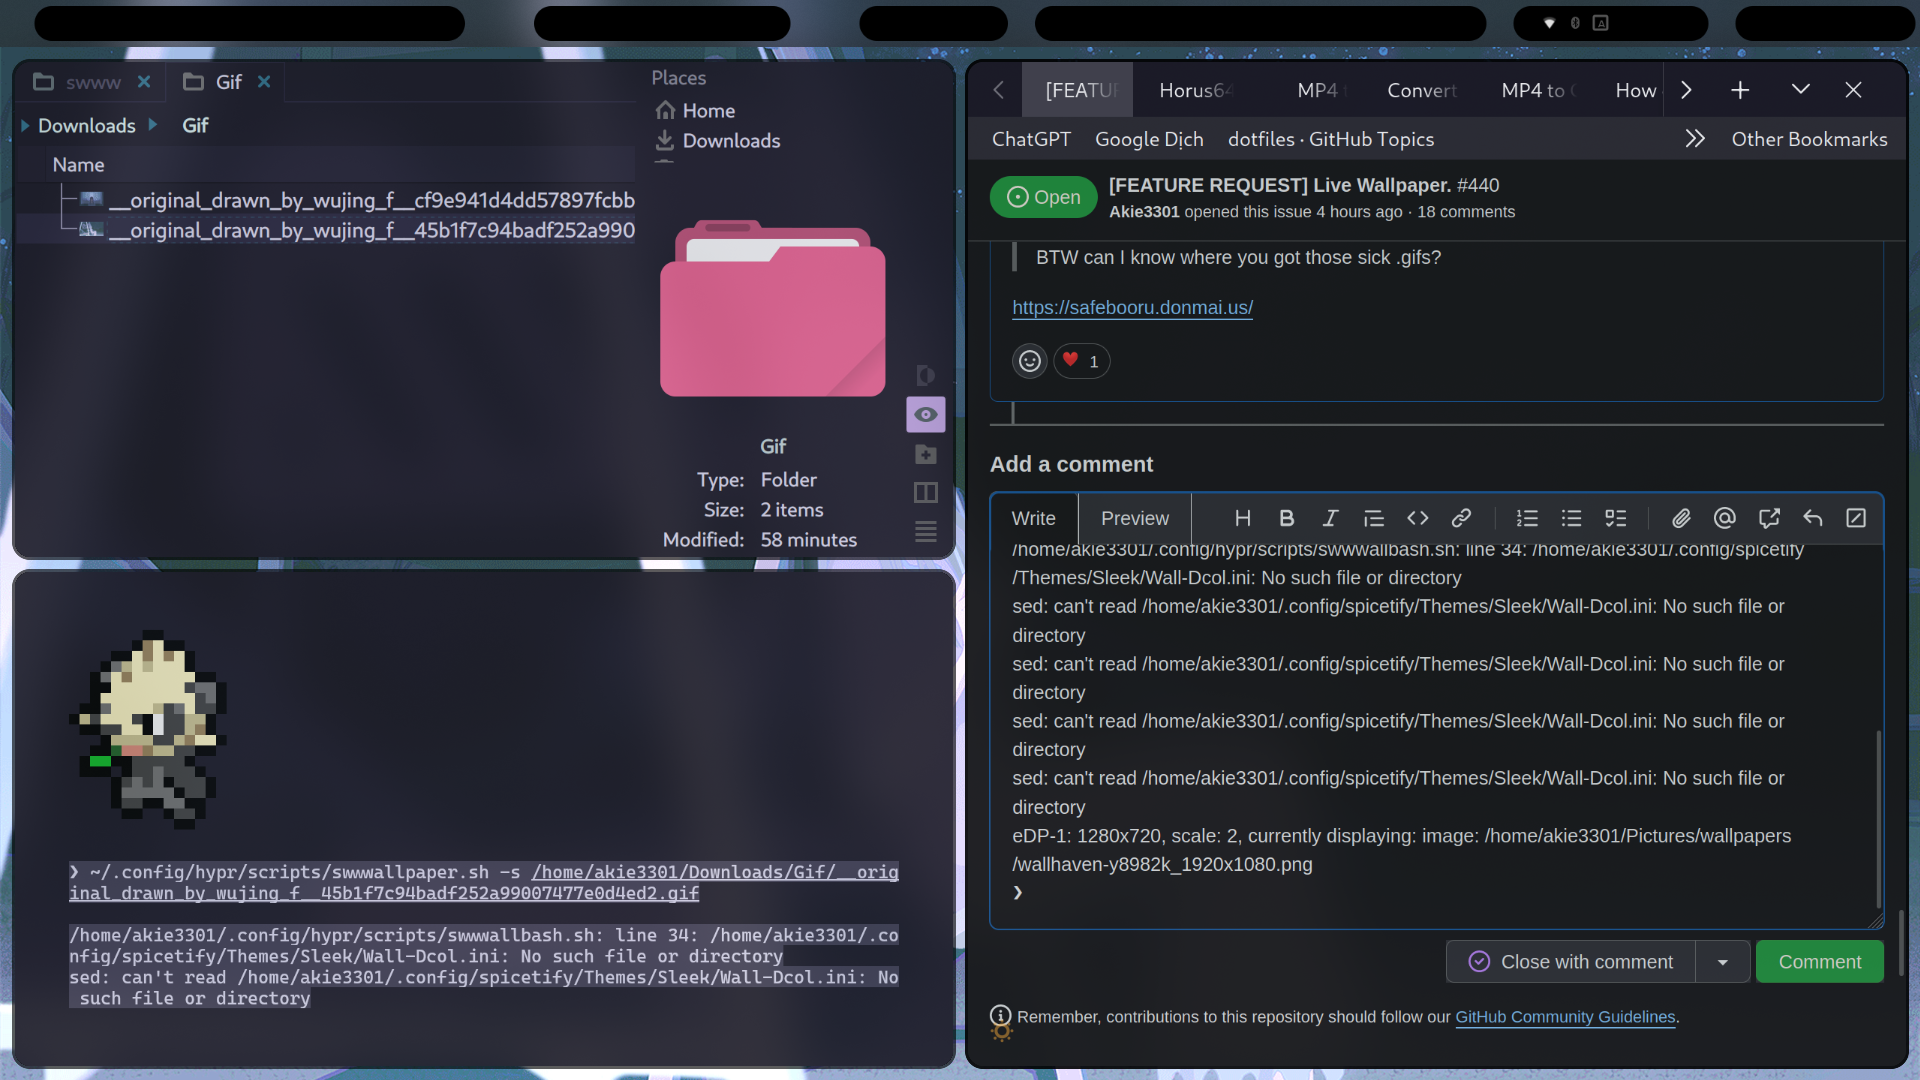Show hidden browser tabs with the chevron
The height and width of the screenshot is (1080, 1920).
[x=1685, y=89]
